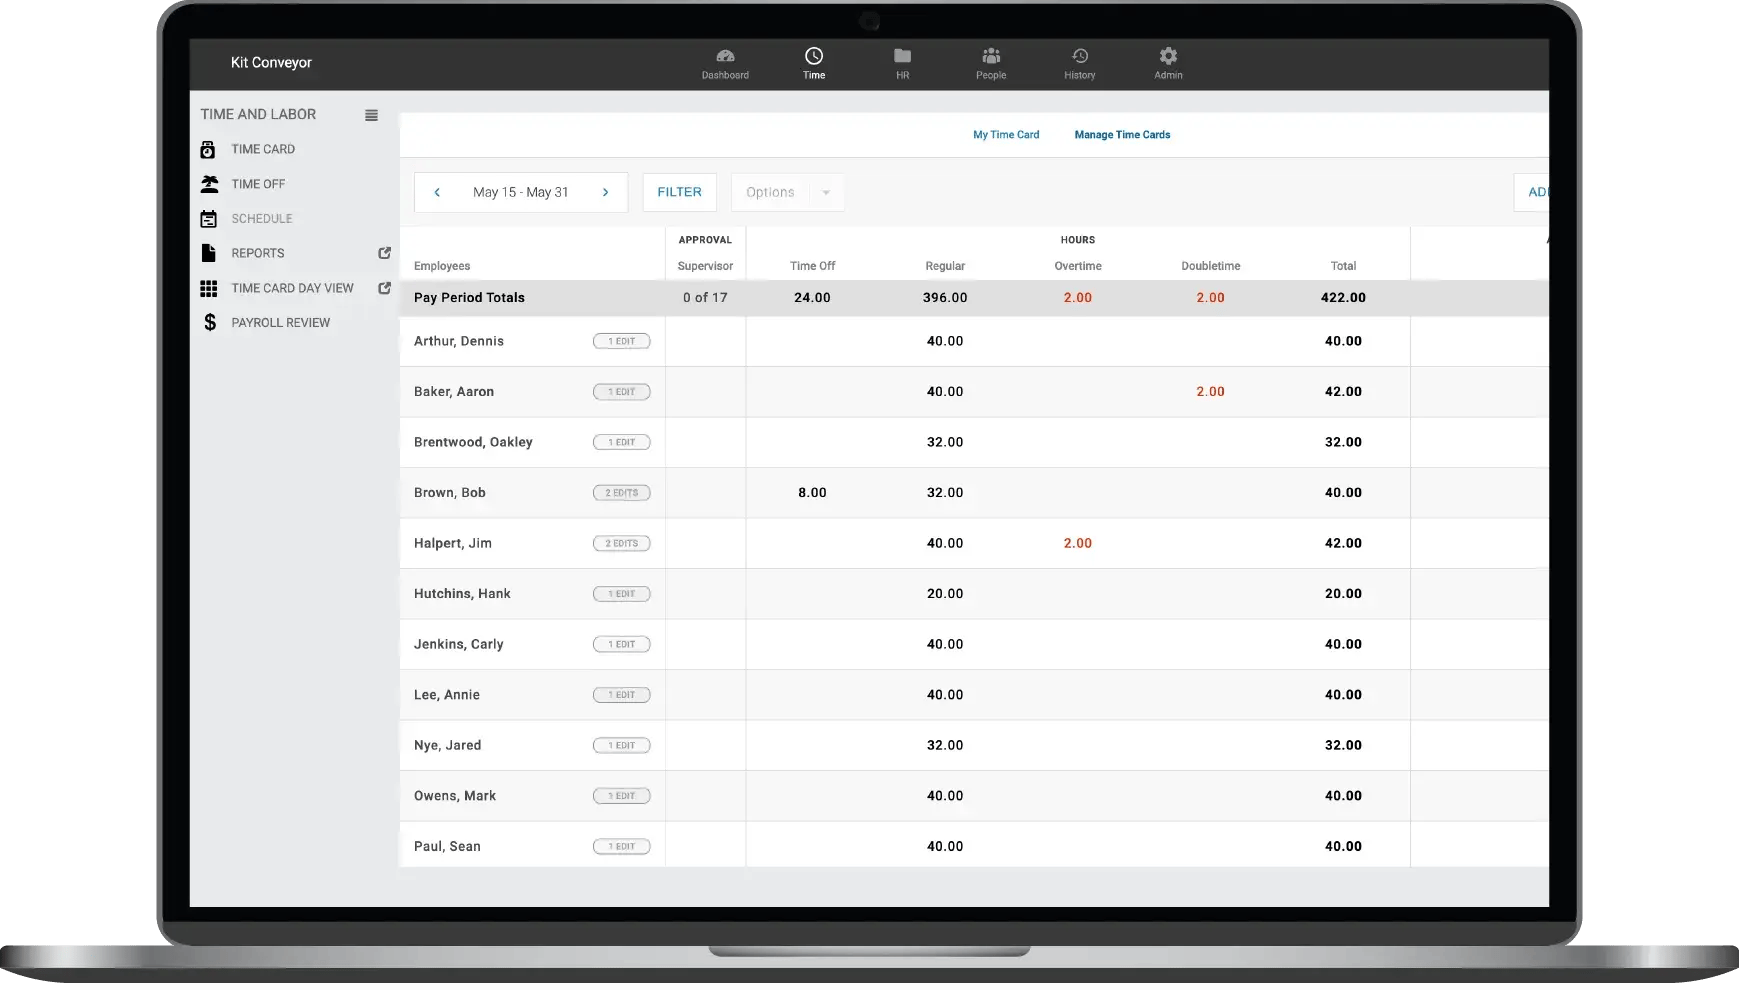Switch to the My Time Card tab

(1005, 134)
